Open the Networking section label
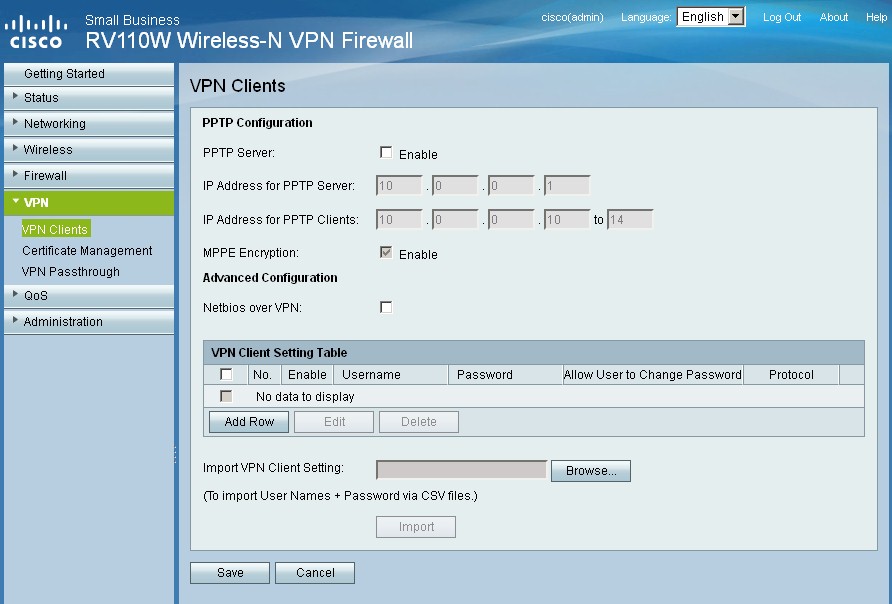Viewport: 892px width, 604px height. click(x=55, y=124)
